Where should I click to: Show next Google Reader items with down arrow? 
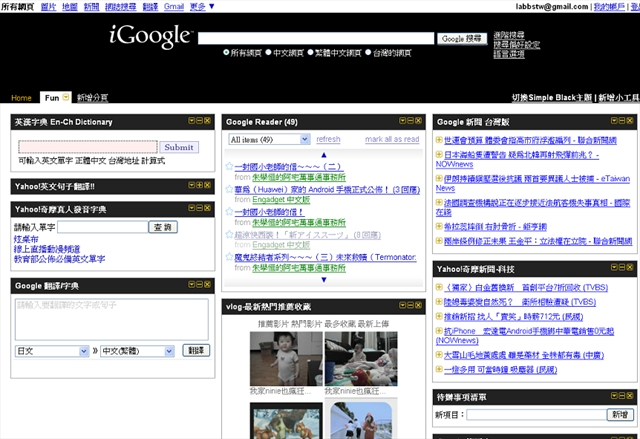point(324,279)
